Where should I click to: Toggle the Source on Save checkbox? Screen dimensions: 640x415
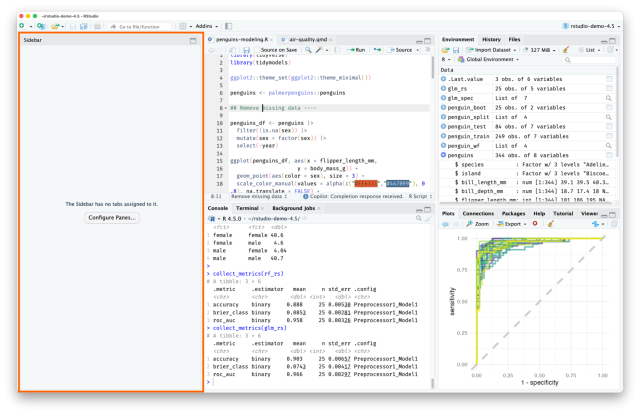pyautogui.click(x=257, y=50)
